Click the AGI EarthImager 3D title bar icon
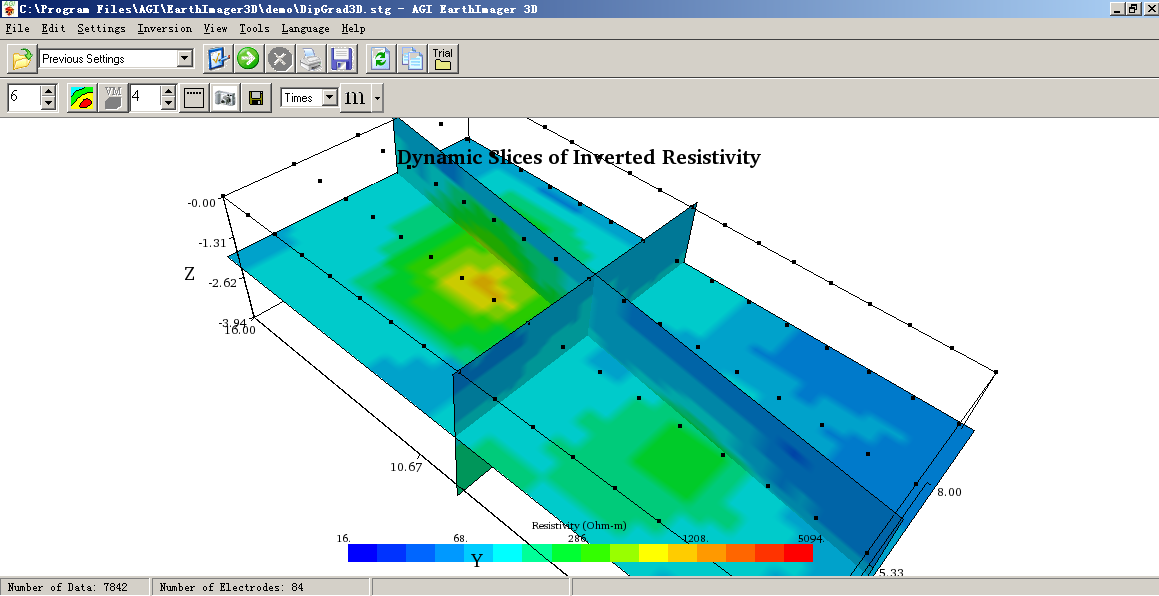This screenshot has width=1159, height=596. tap(10, 9)
